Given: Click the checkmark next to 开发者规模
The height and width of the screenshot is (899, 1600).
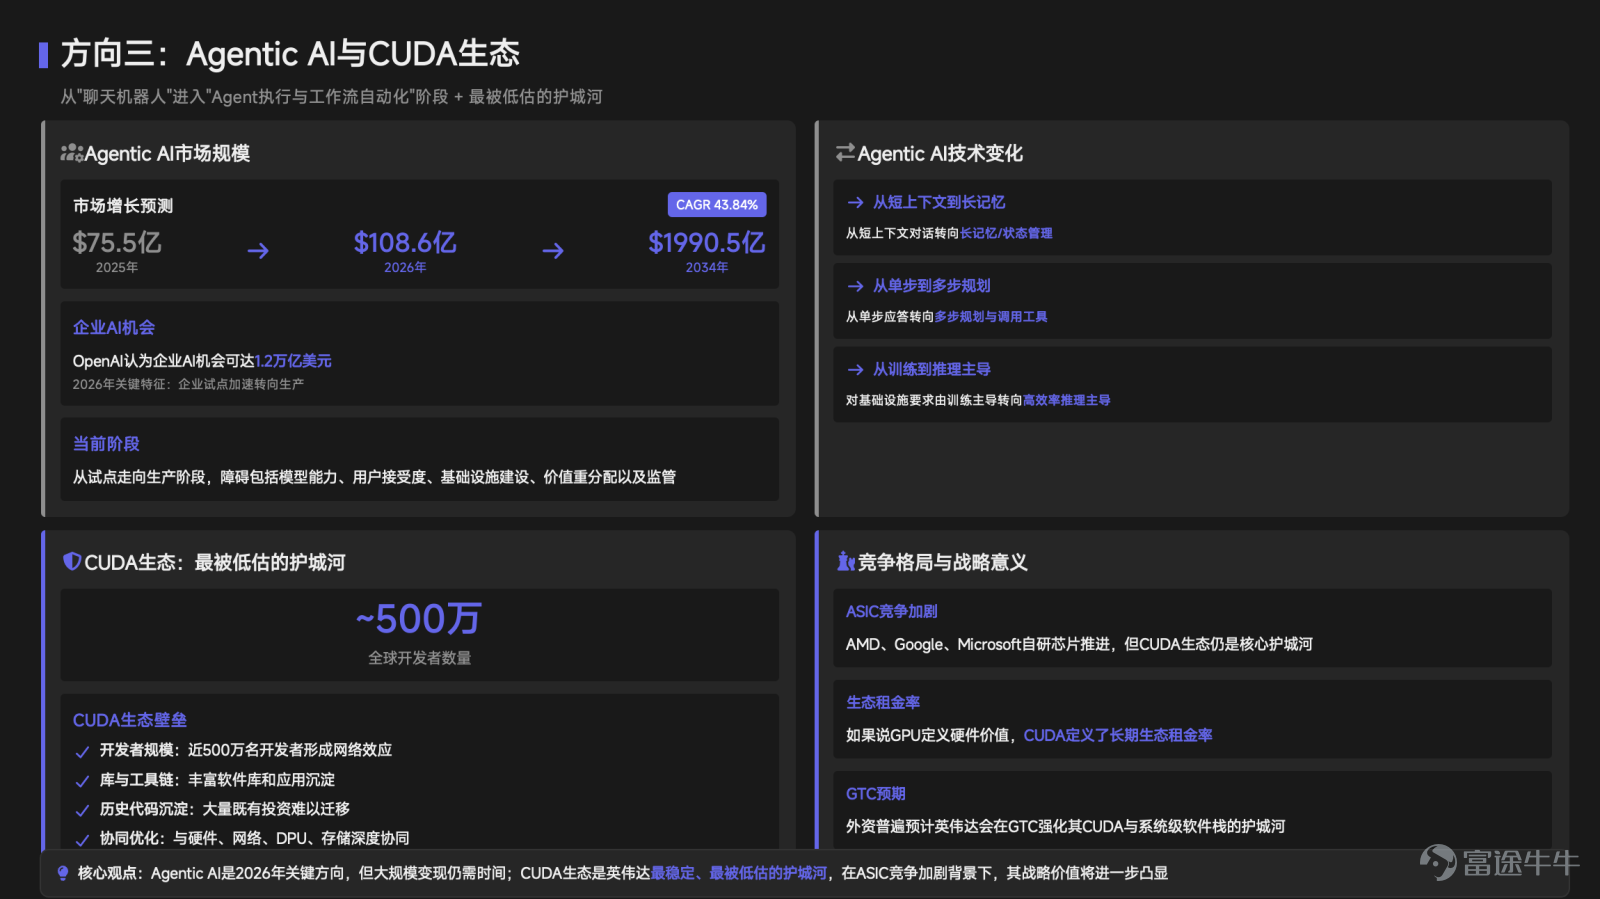Looking at the screenshot, I should [x=82, y=751].
